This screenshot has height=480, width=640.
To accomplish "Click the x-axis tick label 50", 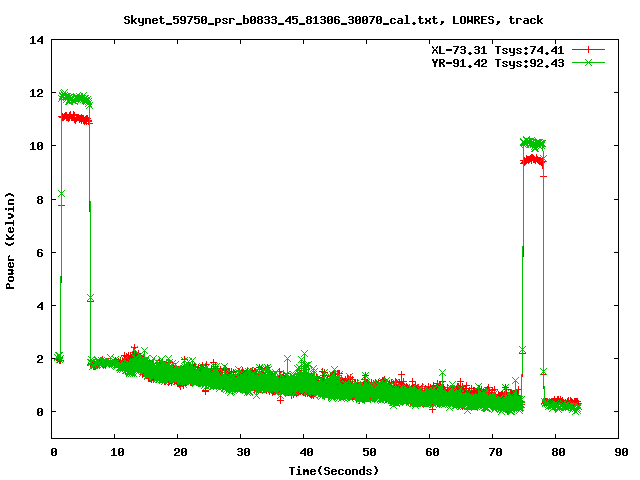I will tap(369, 452).
